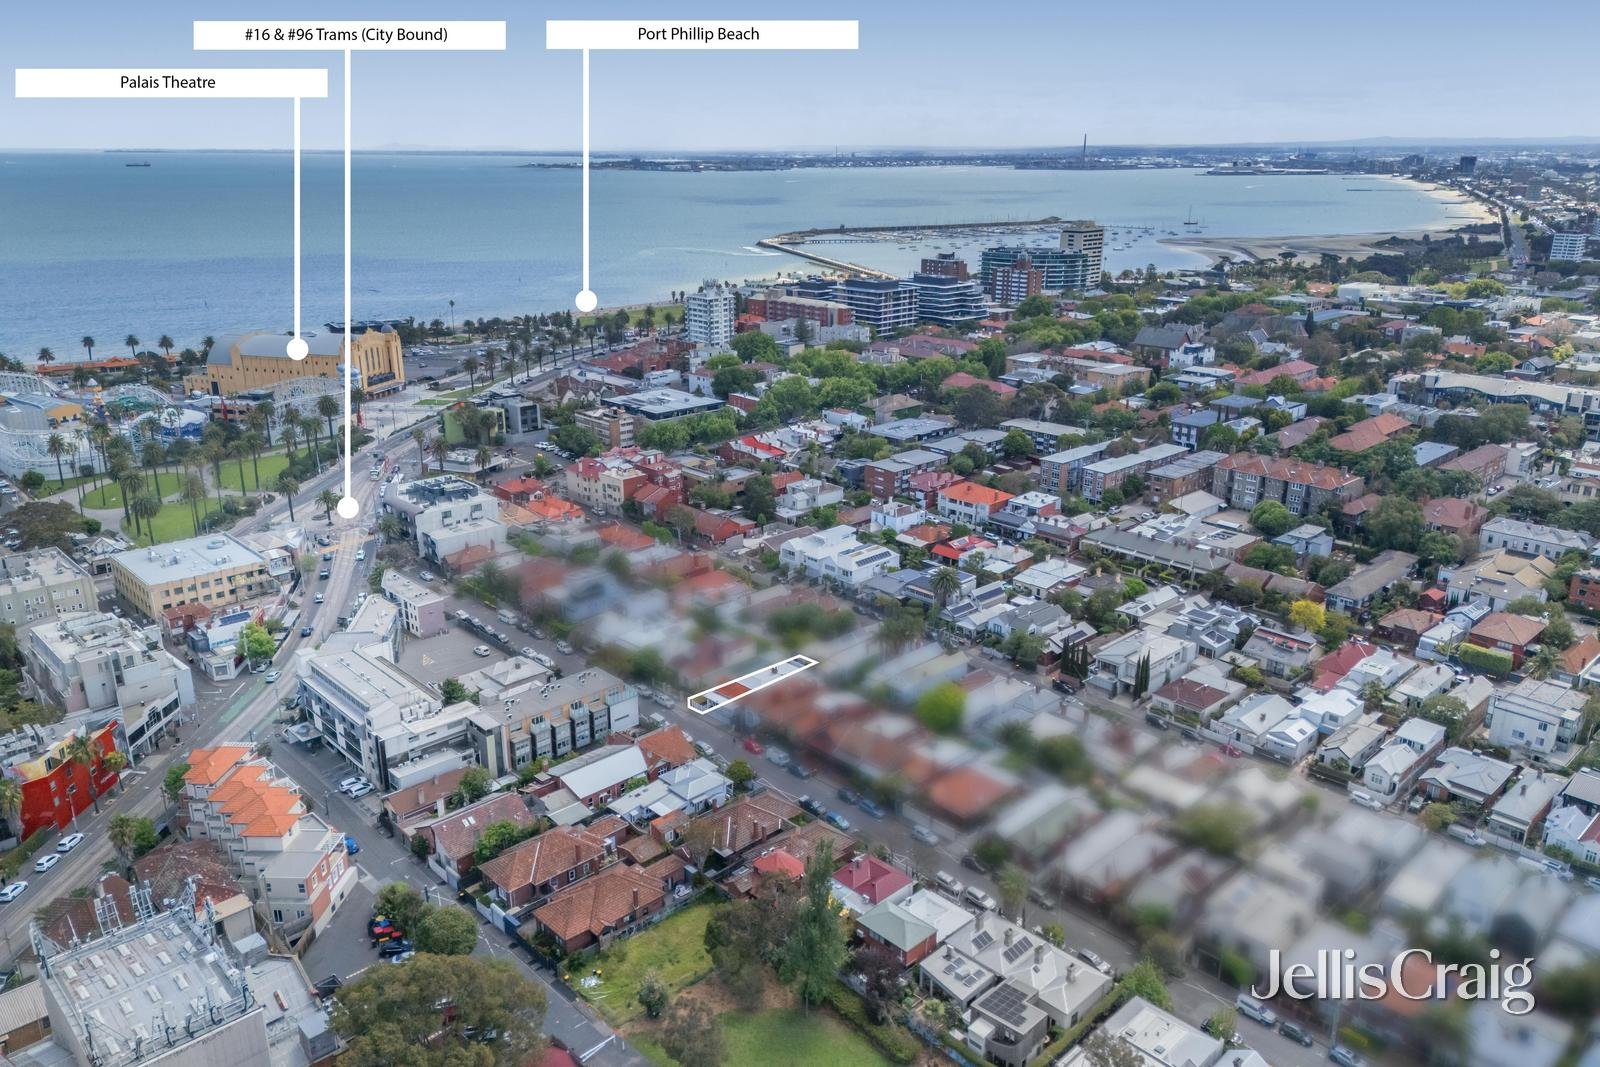Click the Palais Theatre callout marker dot
Image resolution: width=1600 pixels, height=1067 pixels.
tap(297, 349)
